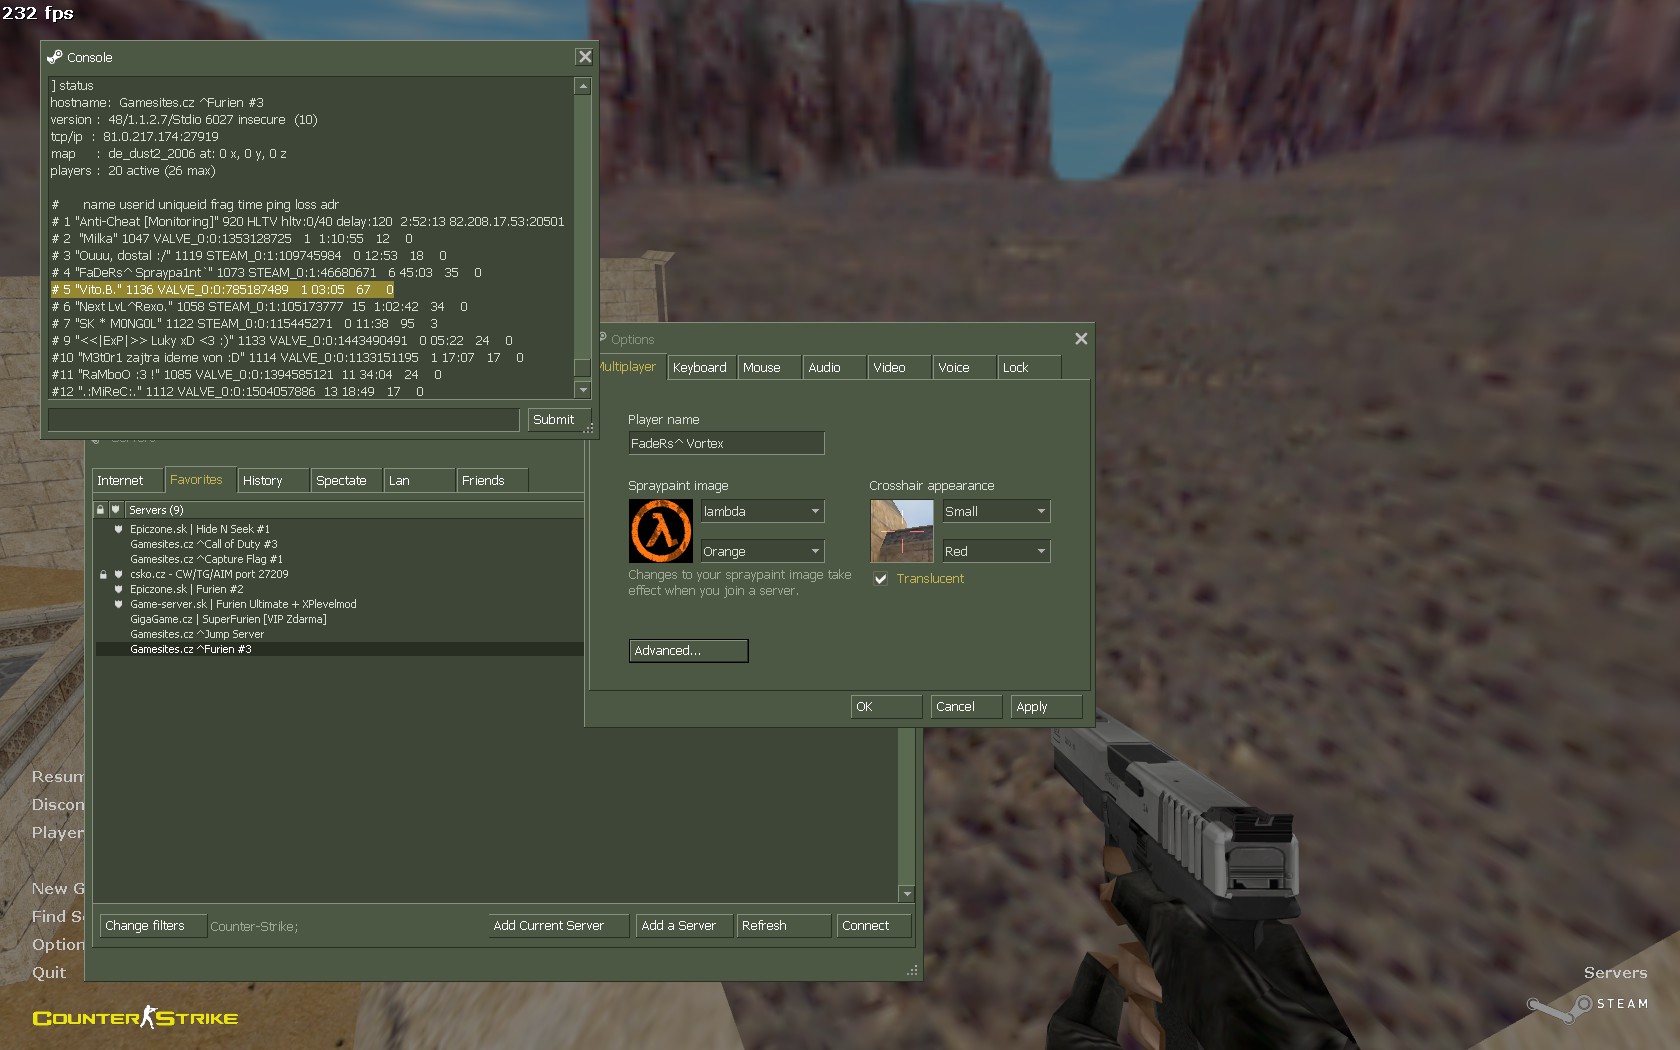Switch to the History server tab
The image size is (1680, 1050).
(263, 481)
